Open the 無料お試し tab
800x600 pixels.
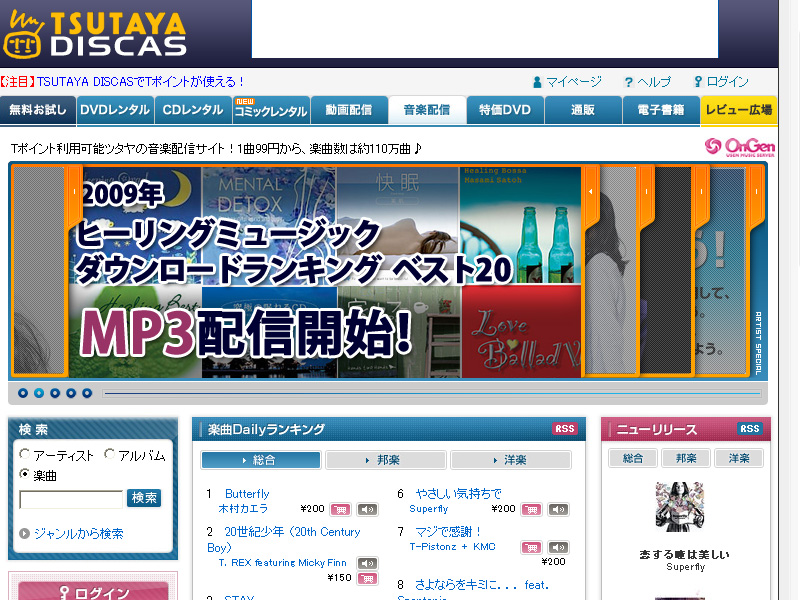pos(38,110)
